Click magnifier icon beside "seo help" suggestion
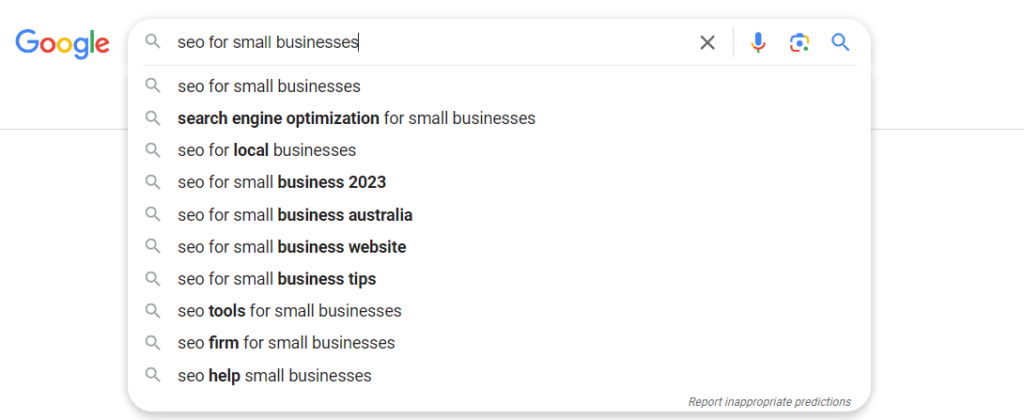 pos(153,376)
